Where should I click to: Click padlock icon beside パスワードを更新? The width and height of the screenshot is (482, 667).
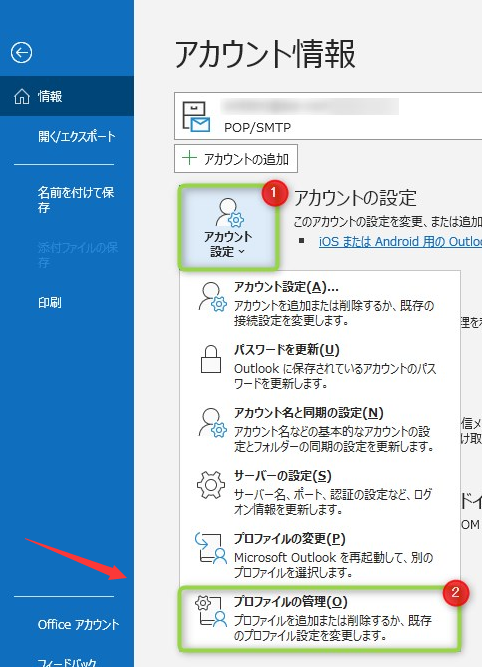211,359
